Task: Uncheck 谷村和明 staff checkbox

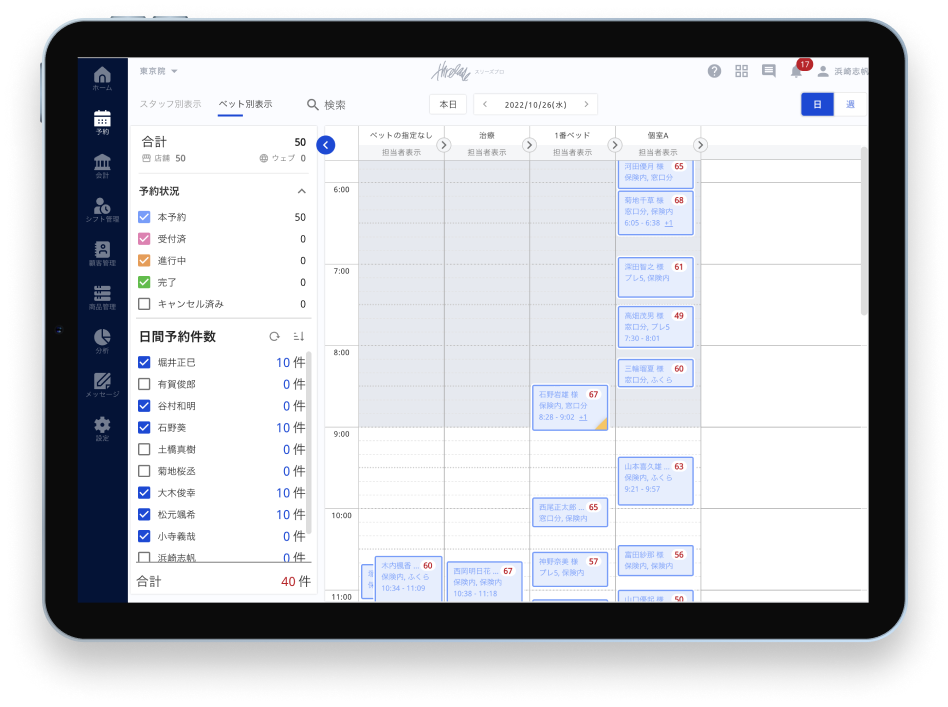Action: (144, 406)
